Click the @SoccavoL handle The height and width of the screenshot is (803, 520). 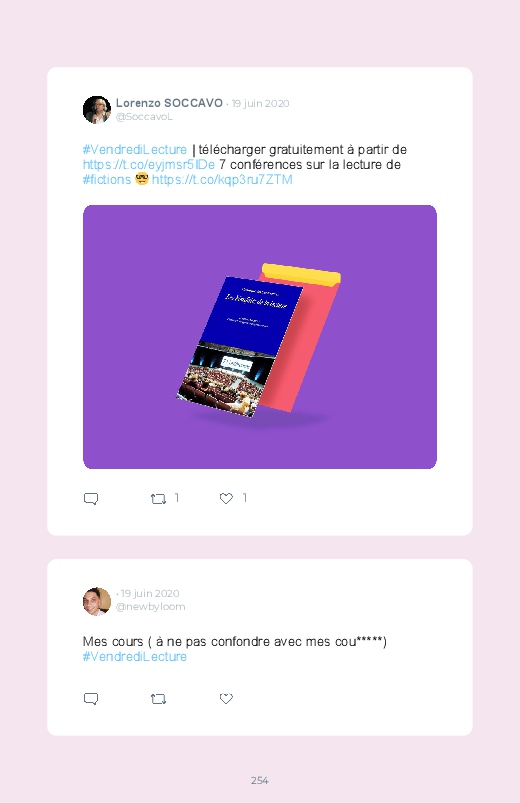[x=144, y=117]
